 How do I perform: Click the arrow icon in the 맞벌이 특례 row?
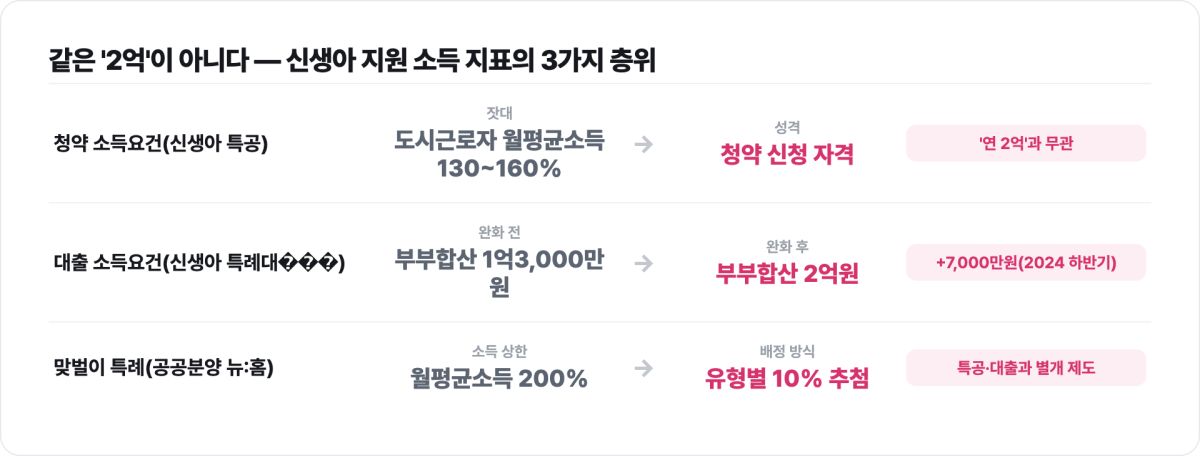point(644,368)
